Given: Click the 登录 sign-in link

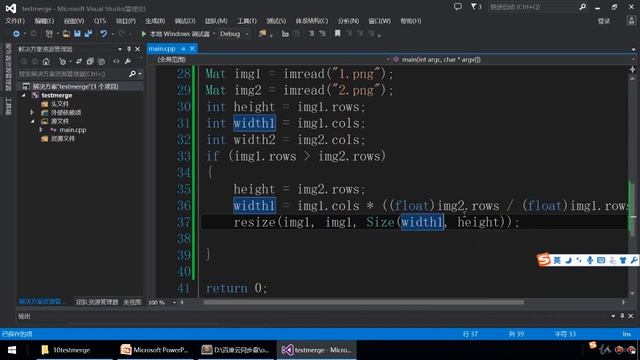Looking at the screenshot, I should 604,21.
